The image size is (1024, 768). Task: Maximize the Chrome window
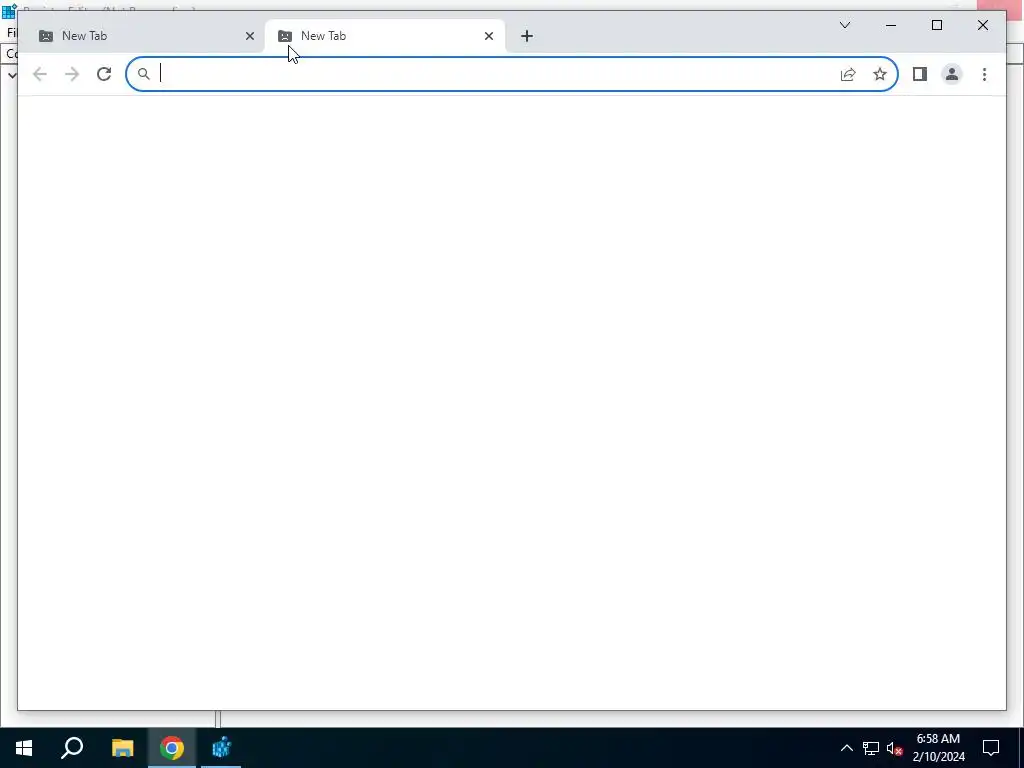click(936, 25)
